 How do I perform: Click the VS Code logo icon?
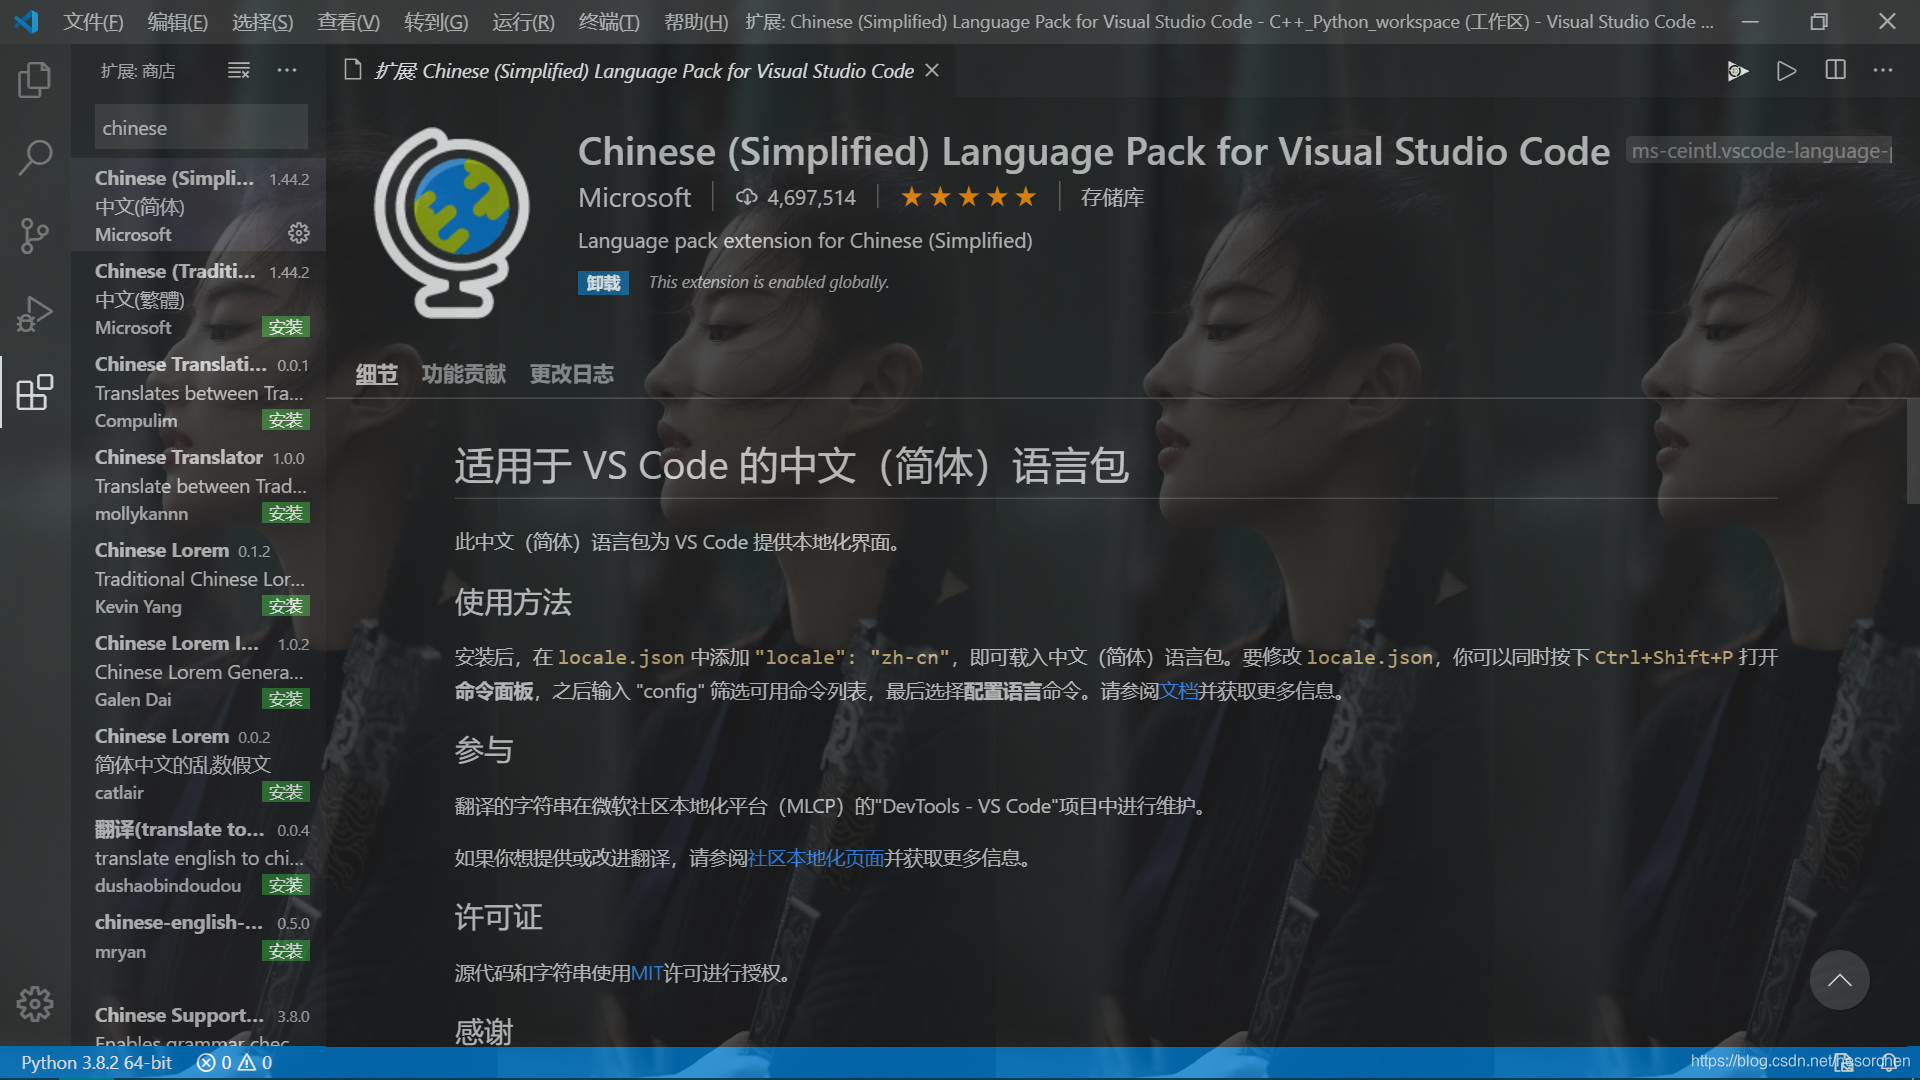[26, 21]
